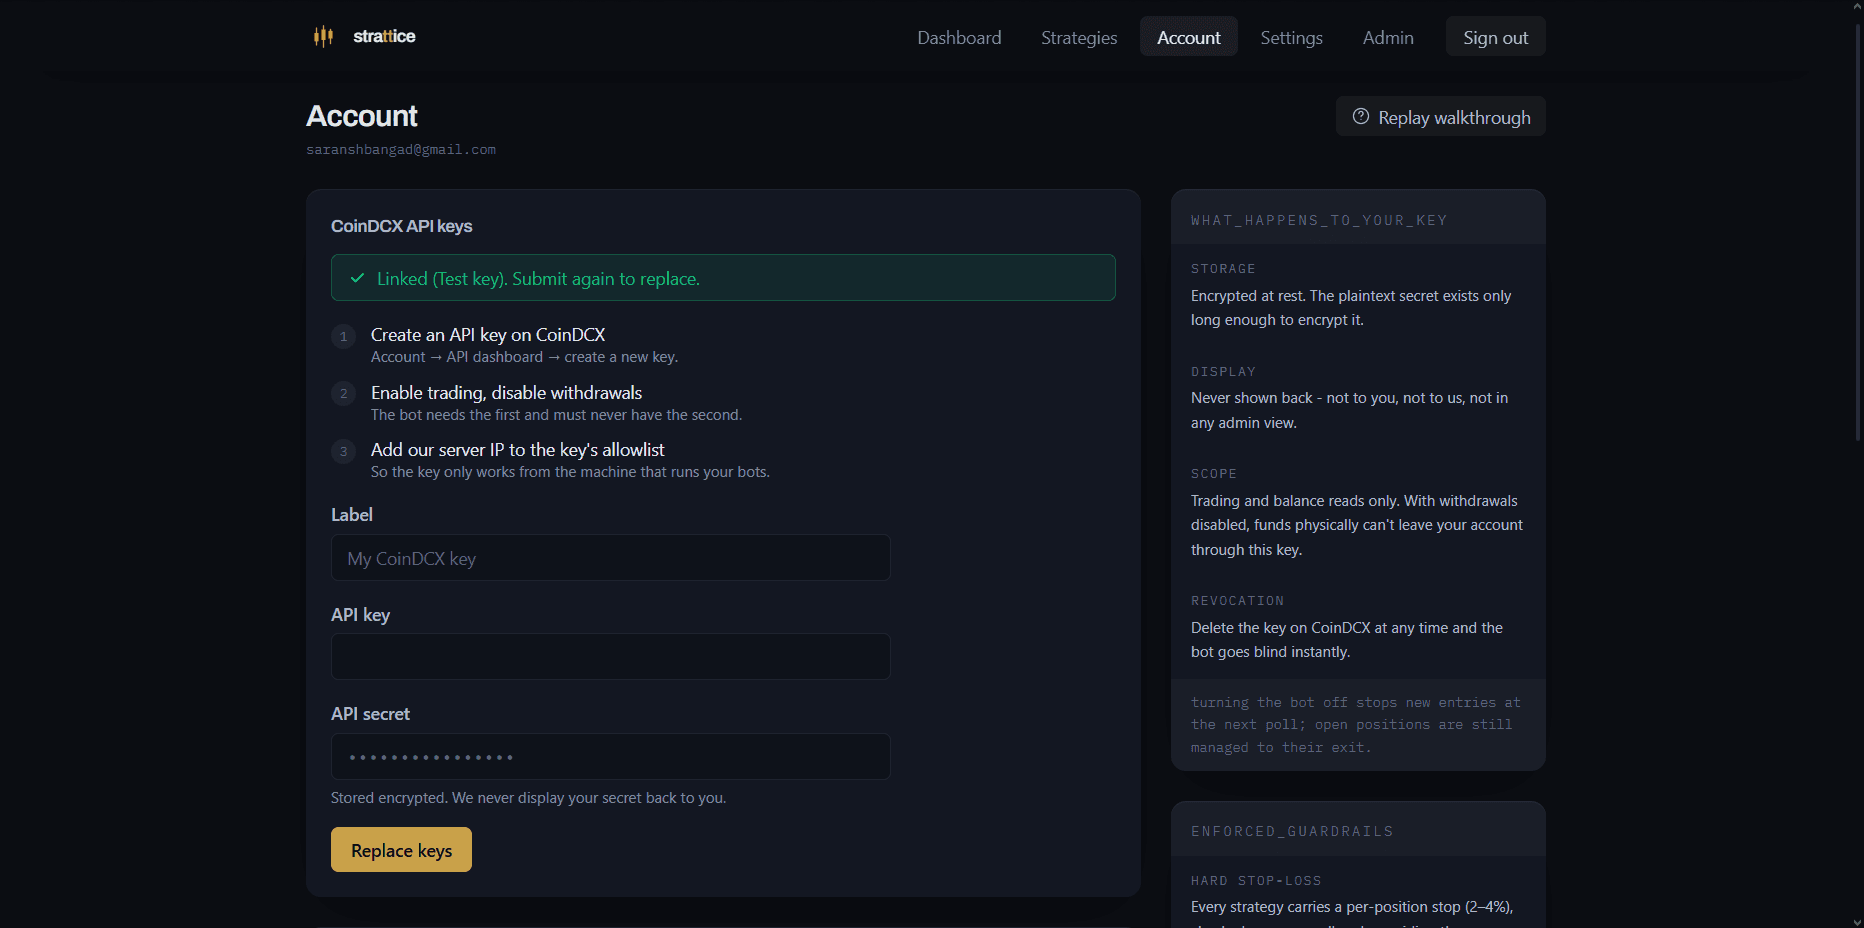Click the green checkmark in Linked banner
The width and height of the screenshot is (1864, 928).
pyautogui.click(x=357, y=278)
